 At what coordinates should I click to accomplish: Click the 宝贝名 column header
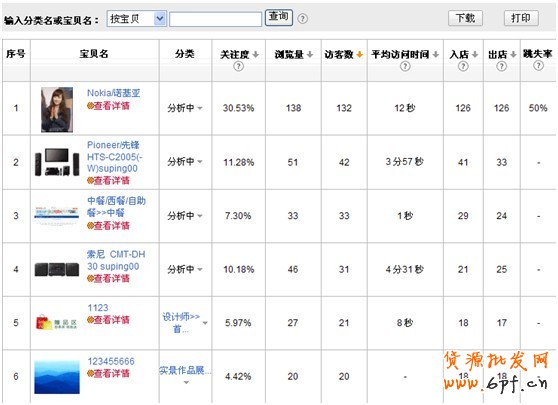click(94, 54)
